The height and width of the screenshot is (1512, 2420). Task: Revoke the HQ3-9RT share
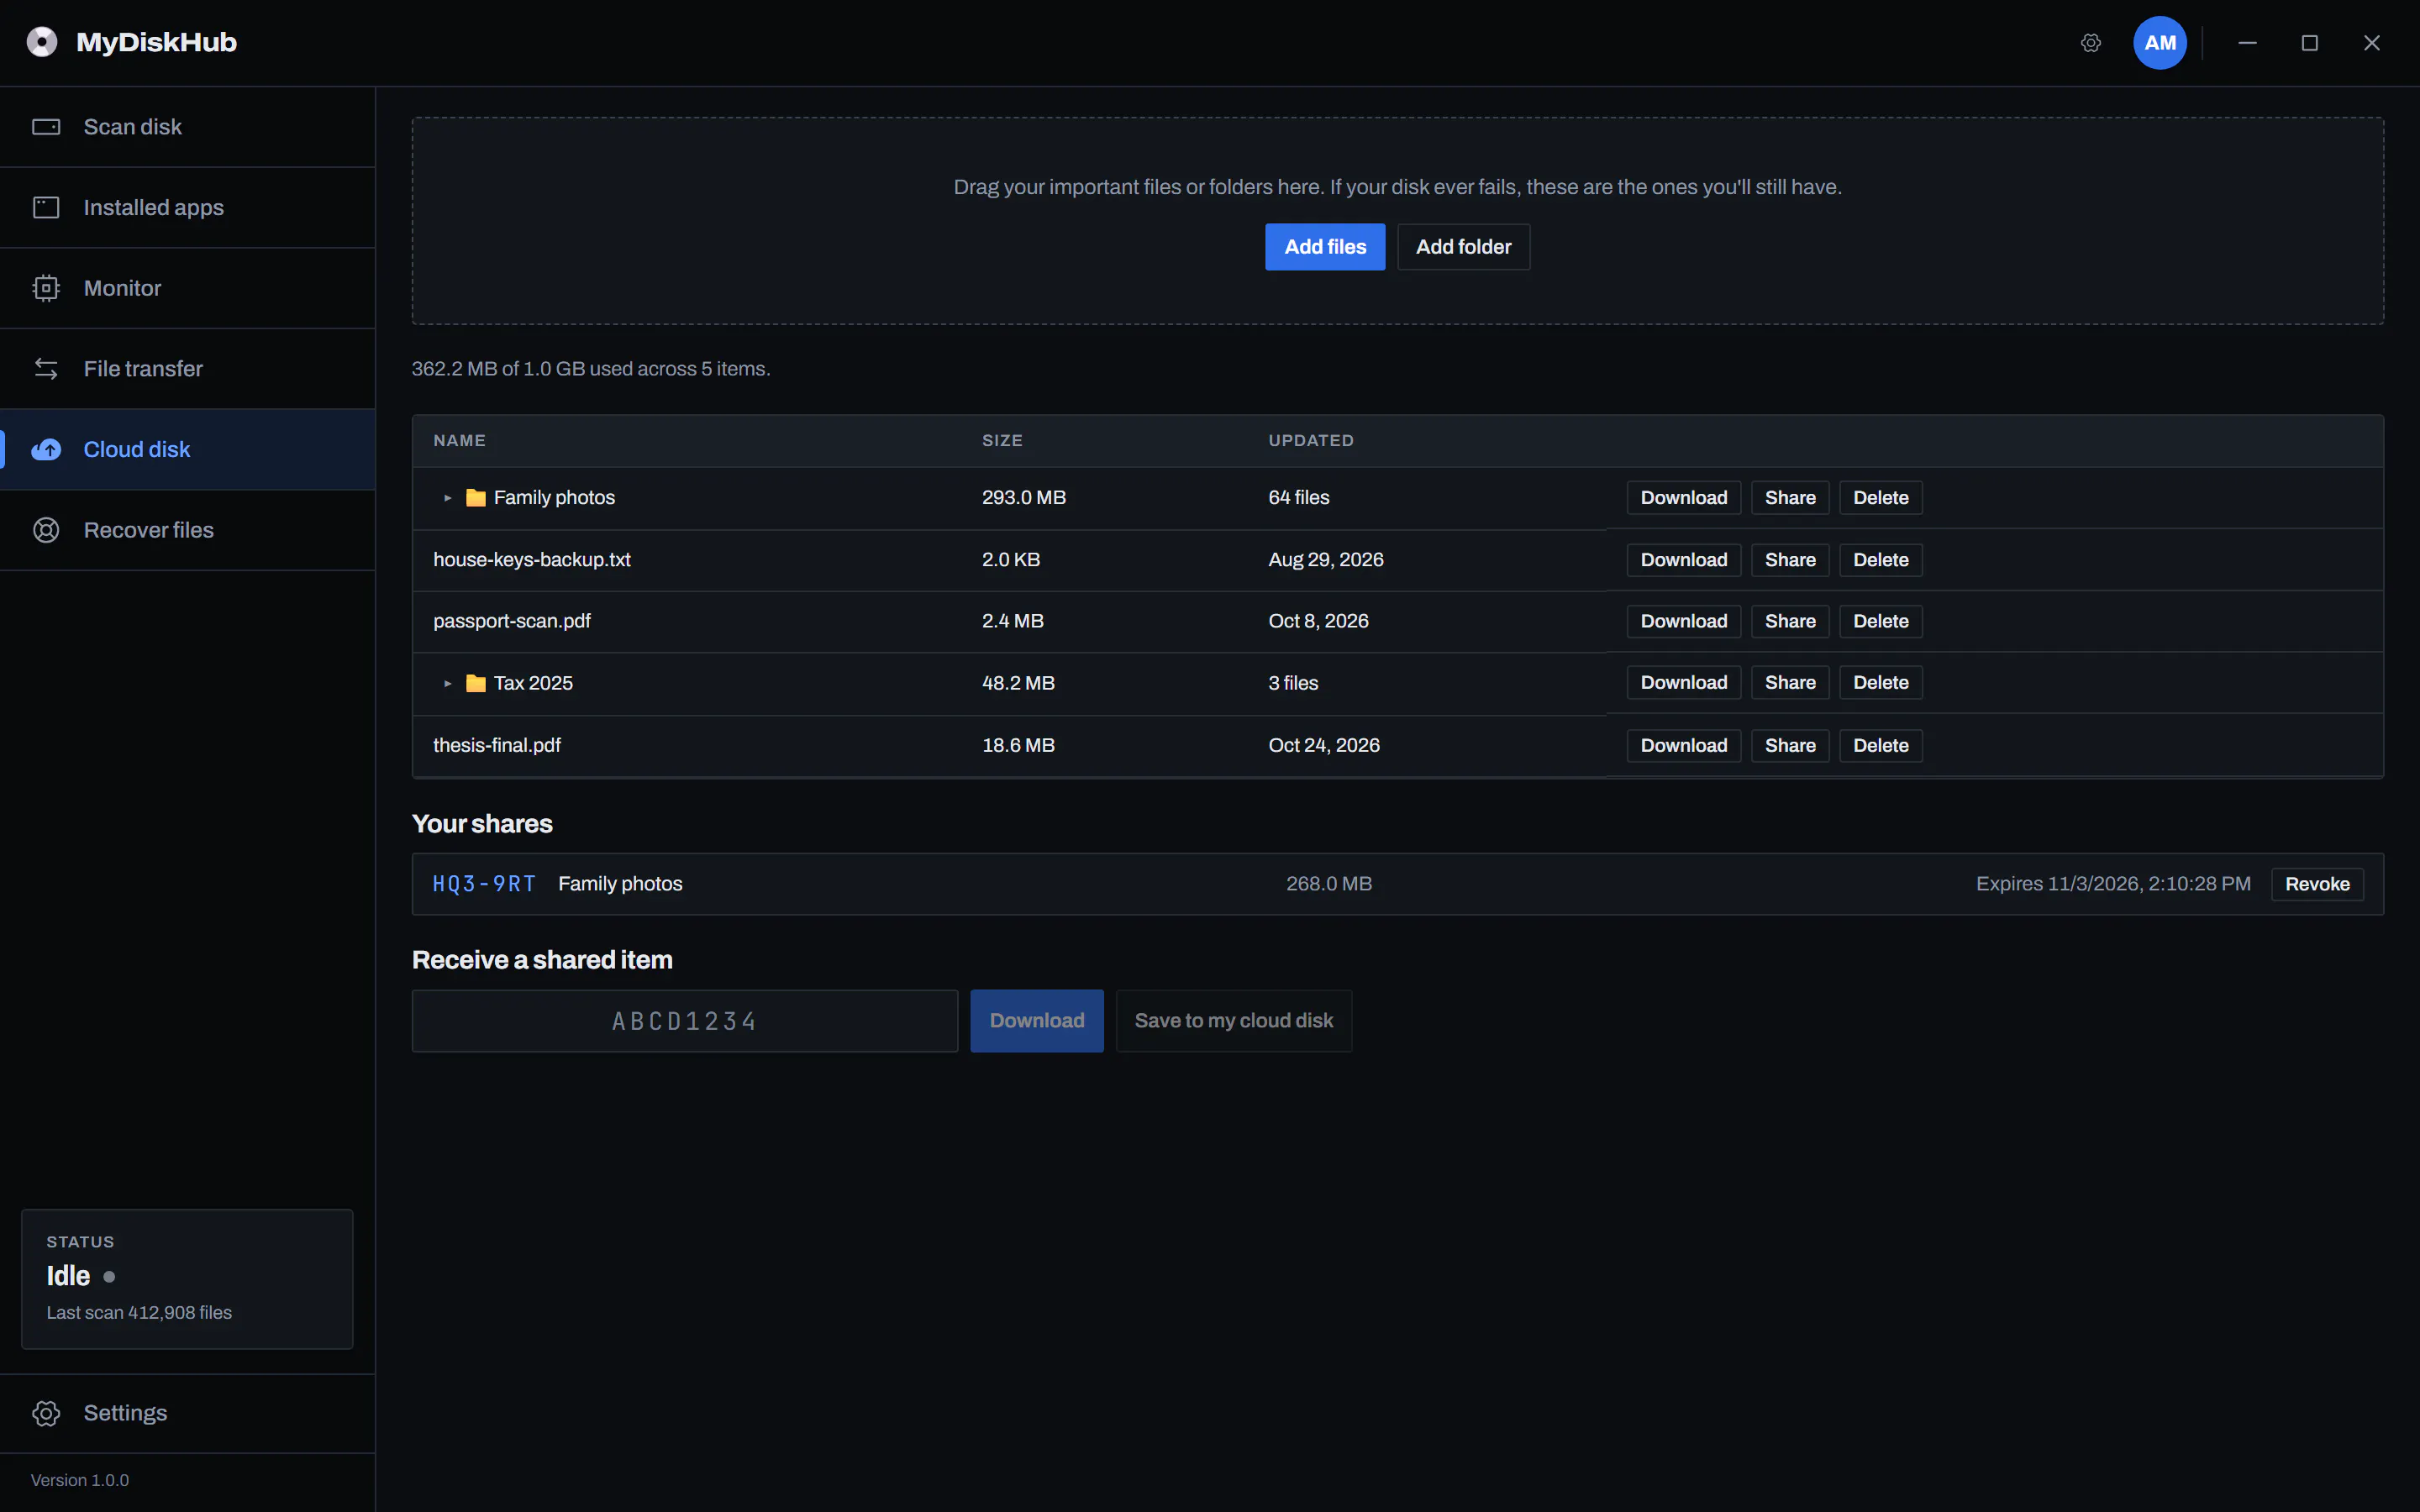[x=2317, y=884]
